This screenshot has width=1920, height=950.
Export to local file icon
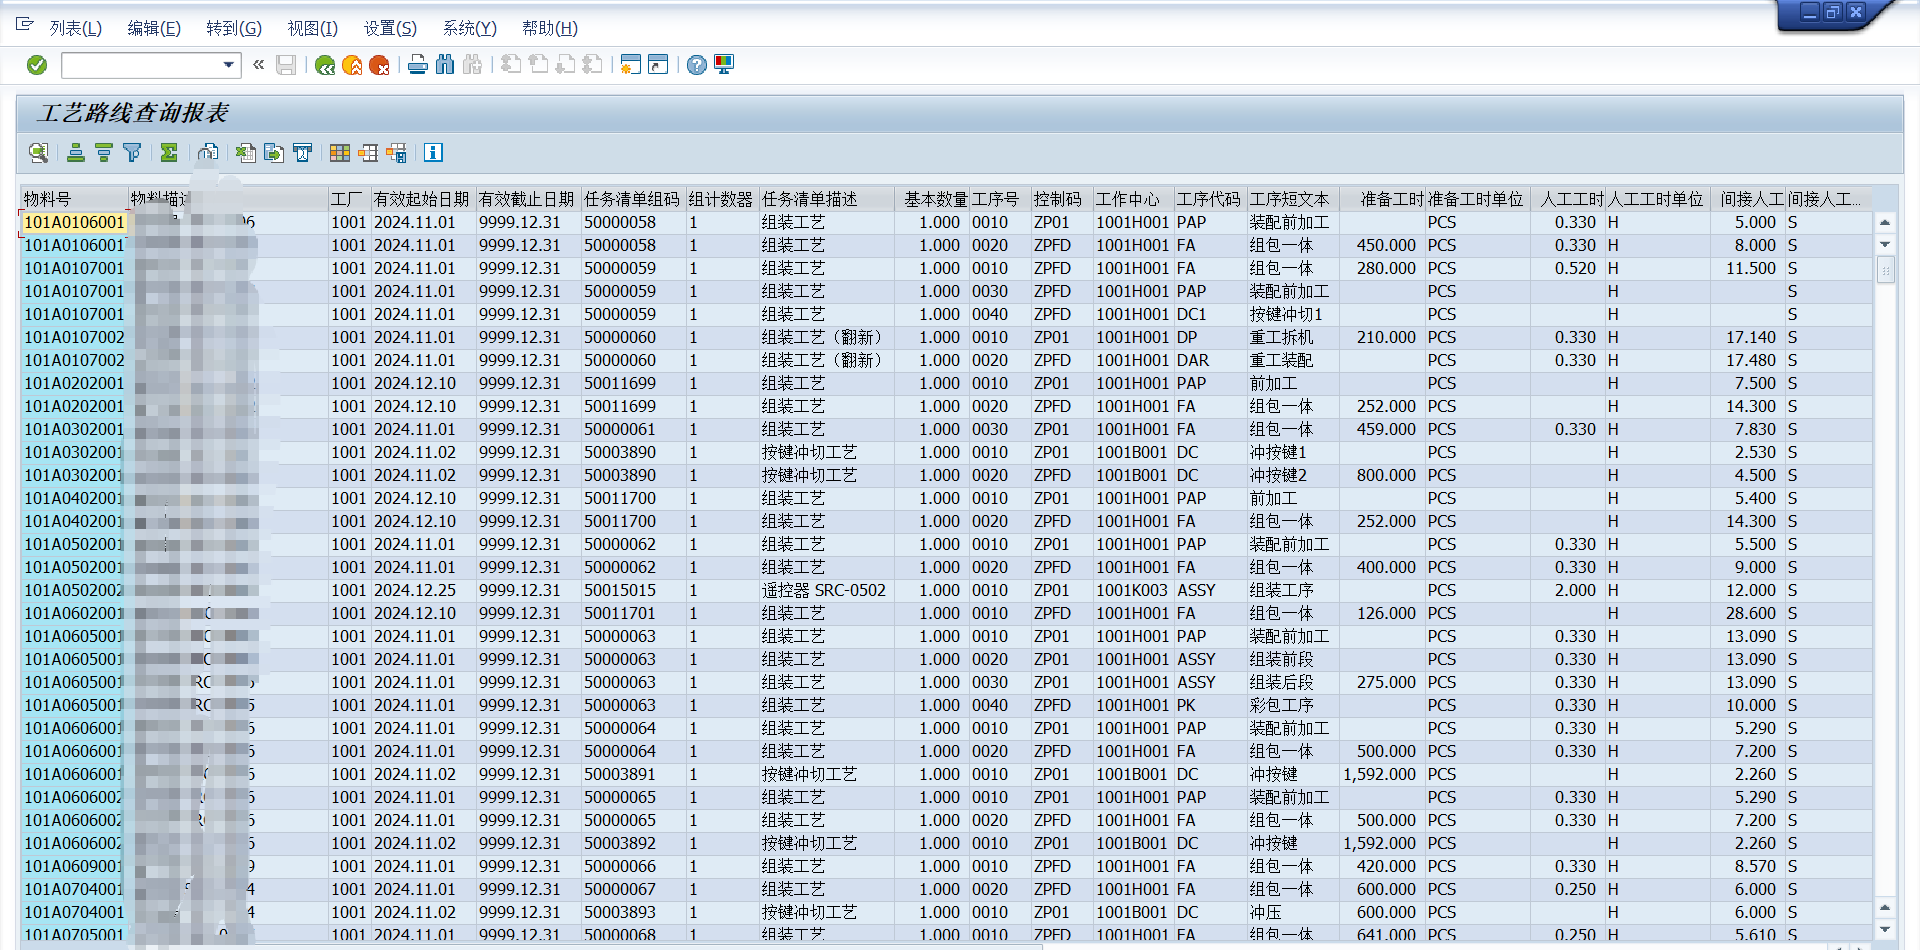pos(274,152)
